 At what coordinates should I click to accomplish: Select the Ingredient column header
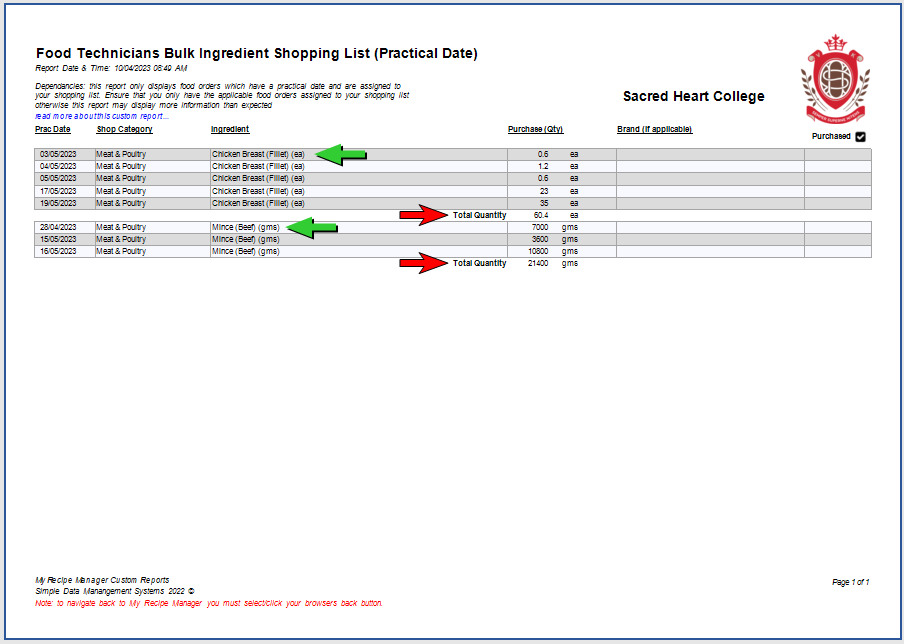coord(230,130)
